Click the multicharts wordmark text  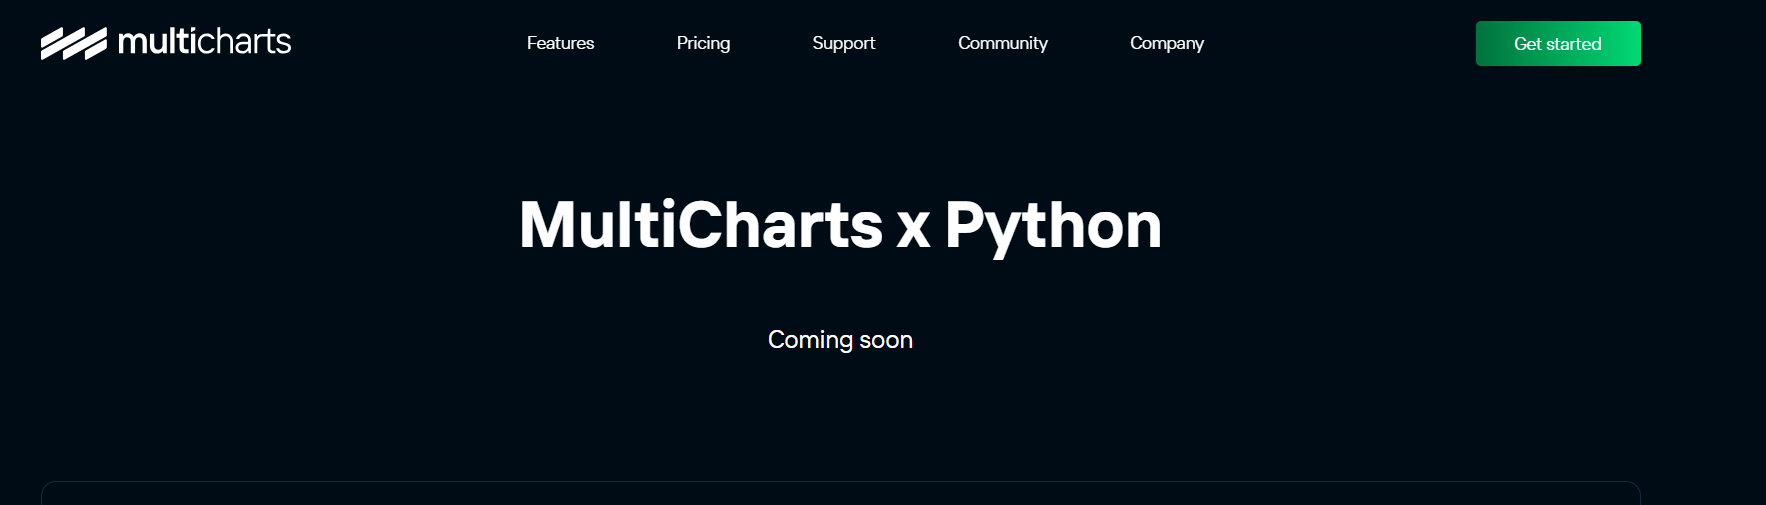(204, 42)
